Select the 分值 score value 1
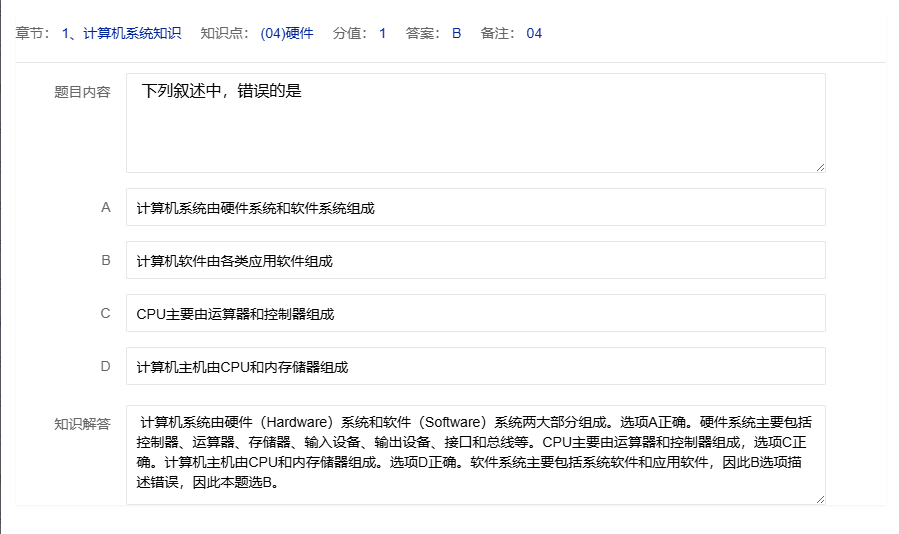This screenshot has height=534, width=899. click(x=382, y=33)
